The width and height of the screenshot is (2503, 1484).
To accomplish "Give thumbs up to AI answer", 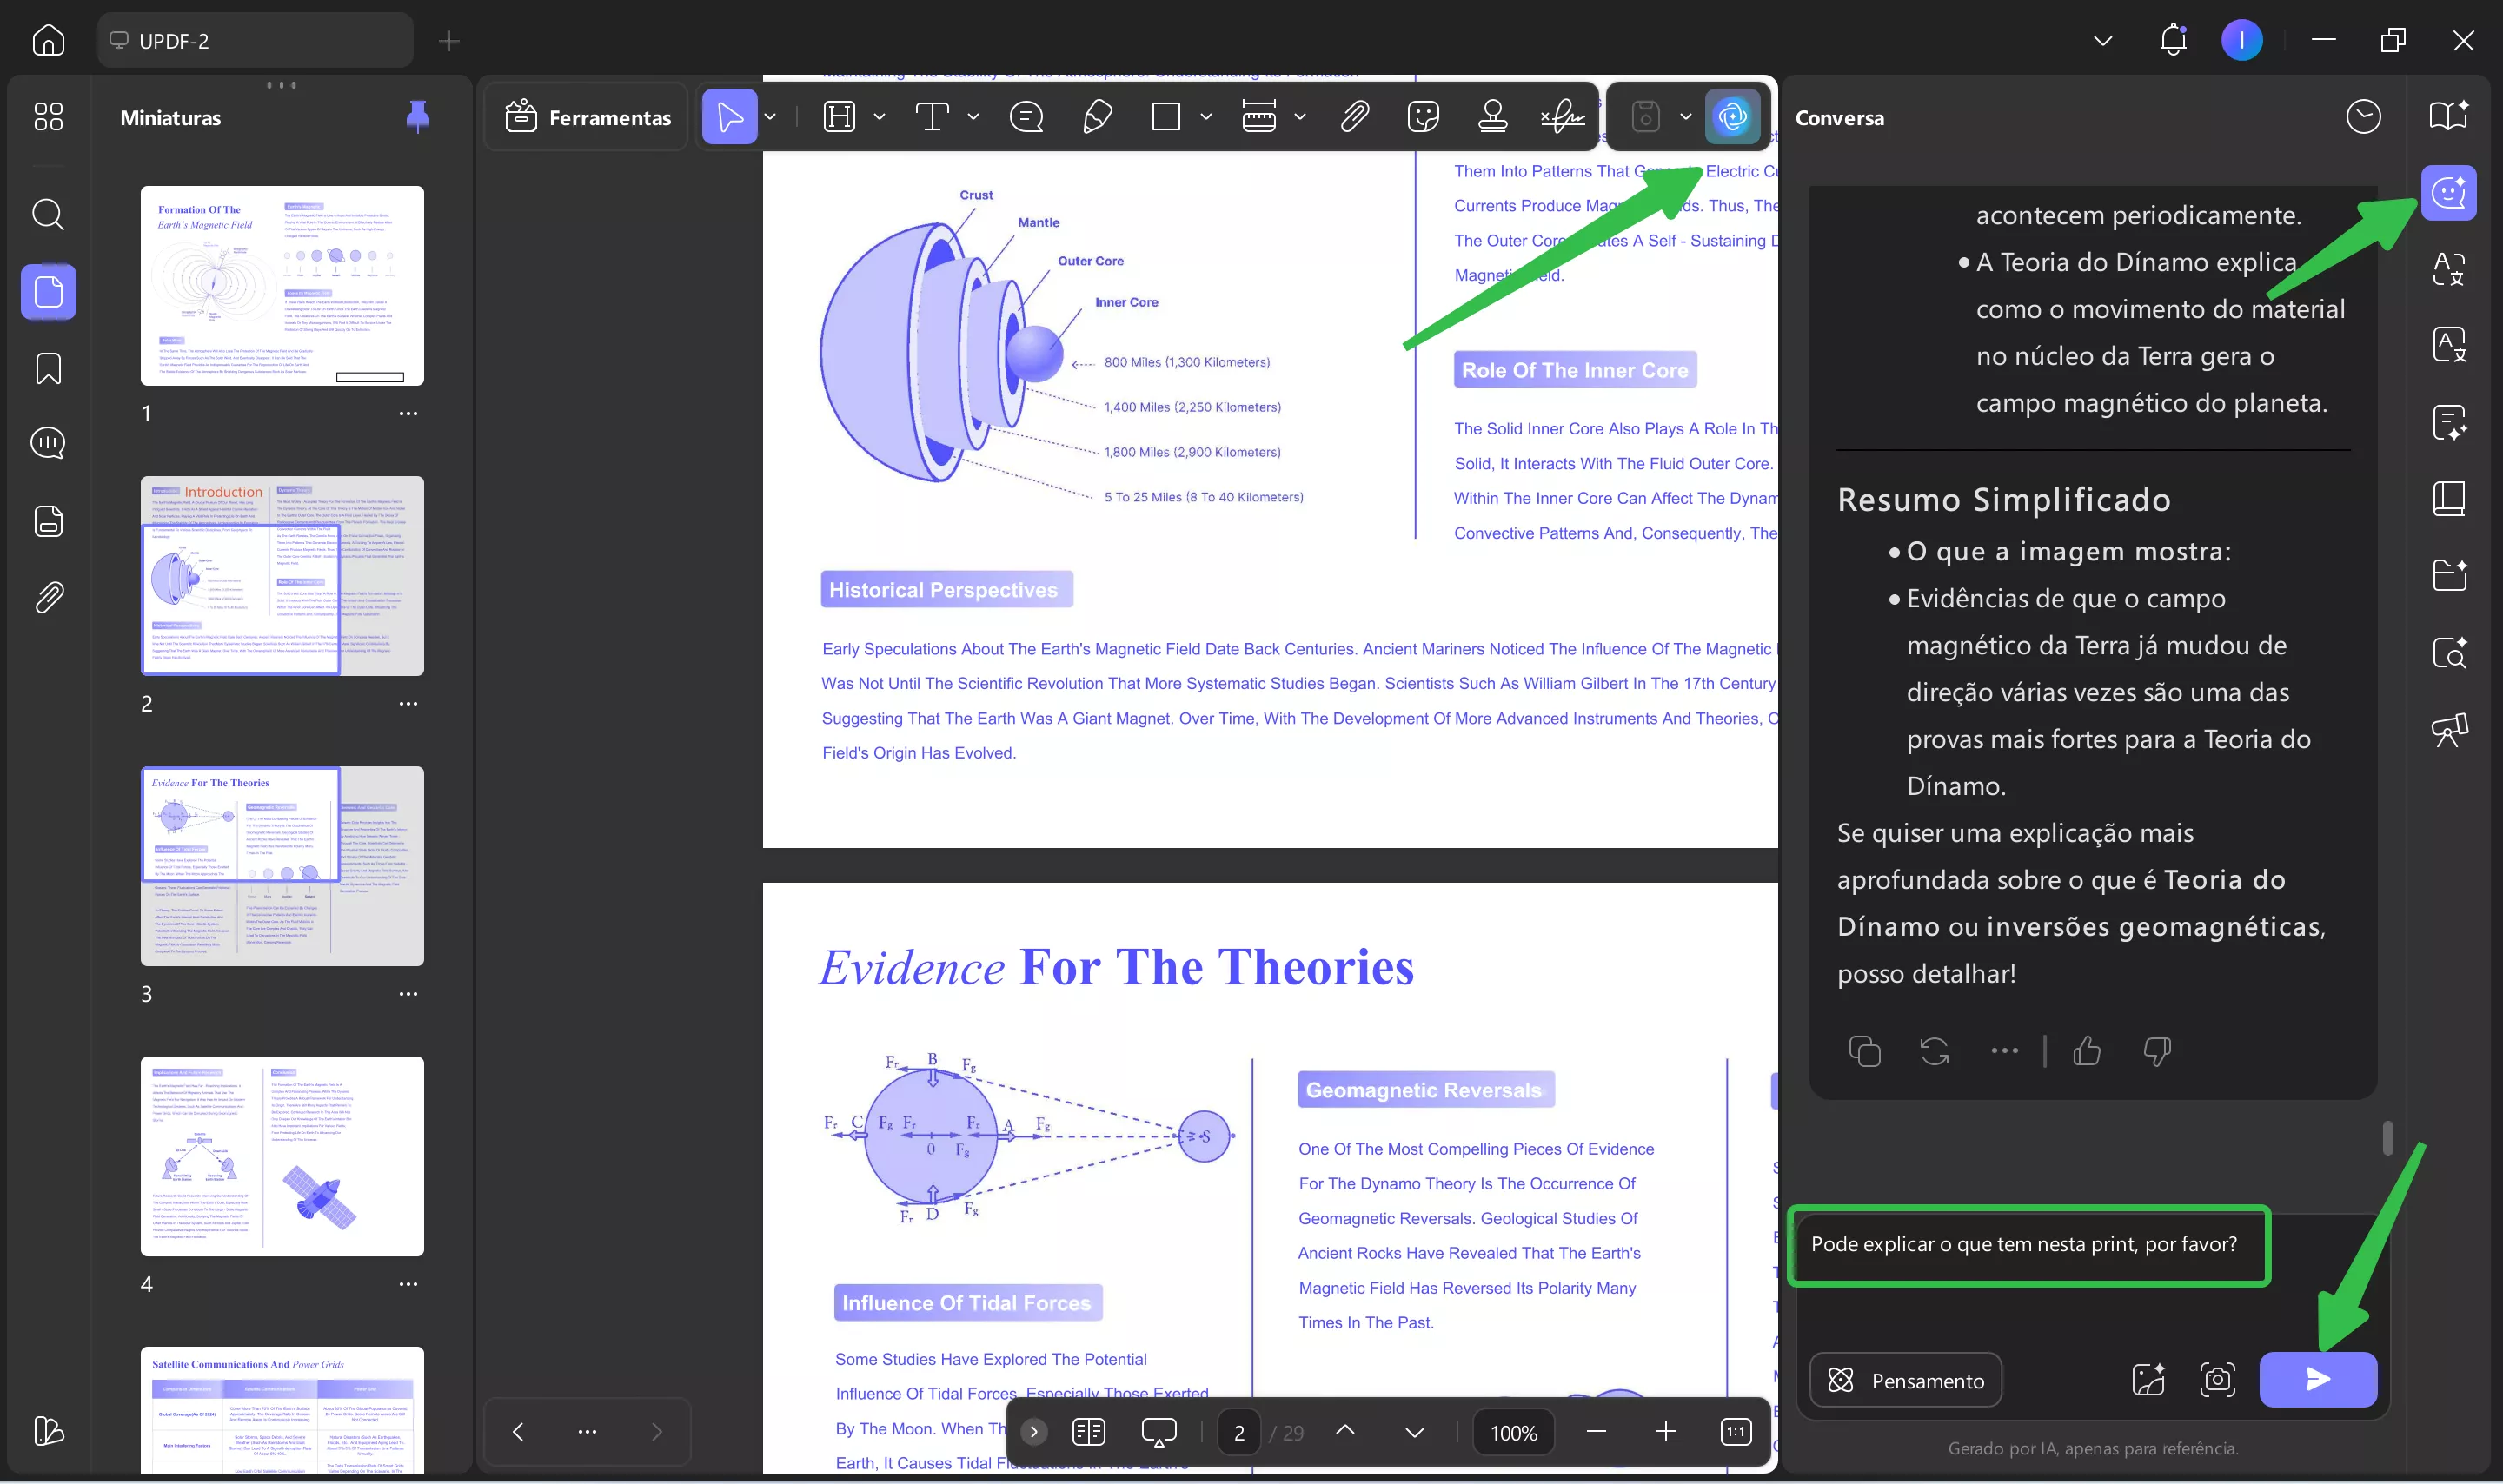I will 2087,1051.
